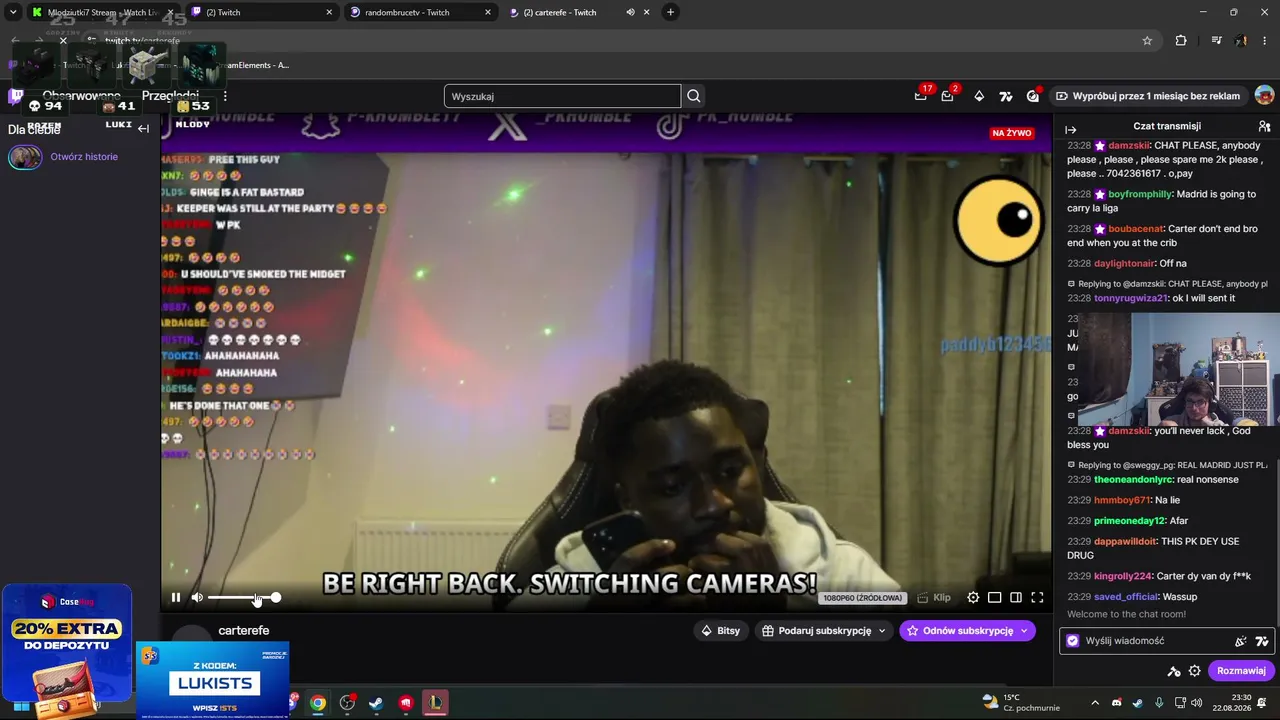The image size is (1280, 720).
Task: Enter fullscreen video mode
Action: [x=1037, y=598]
